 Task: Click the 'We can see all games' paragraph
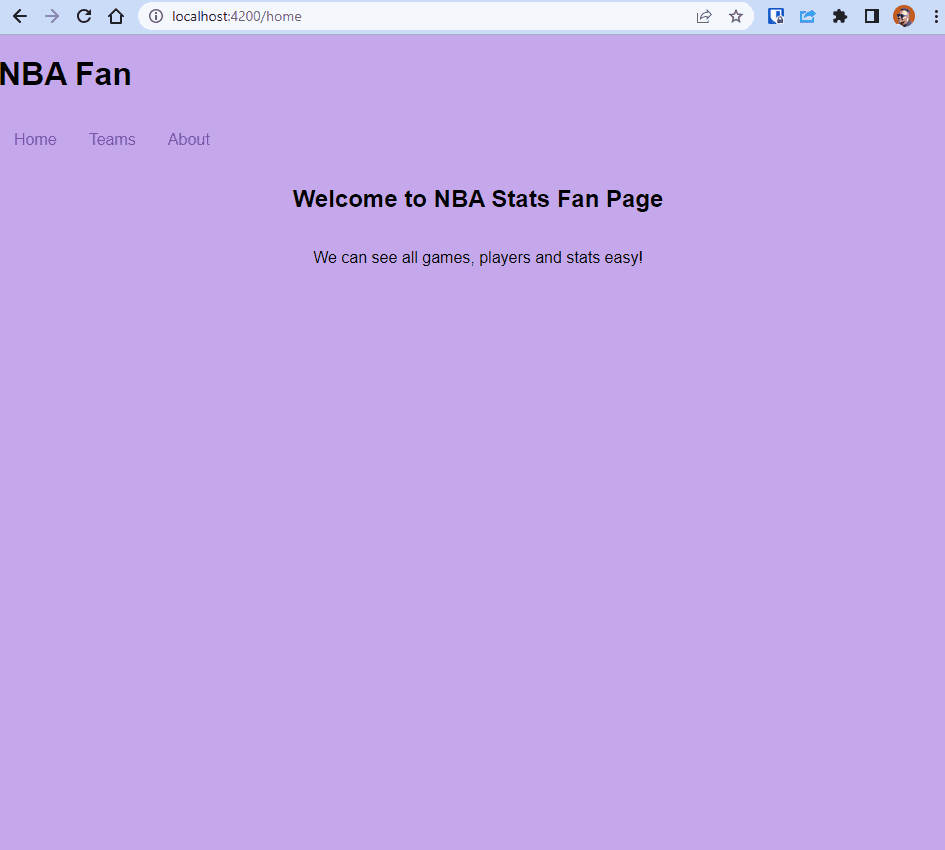coord(478,257)
